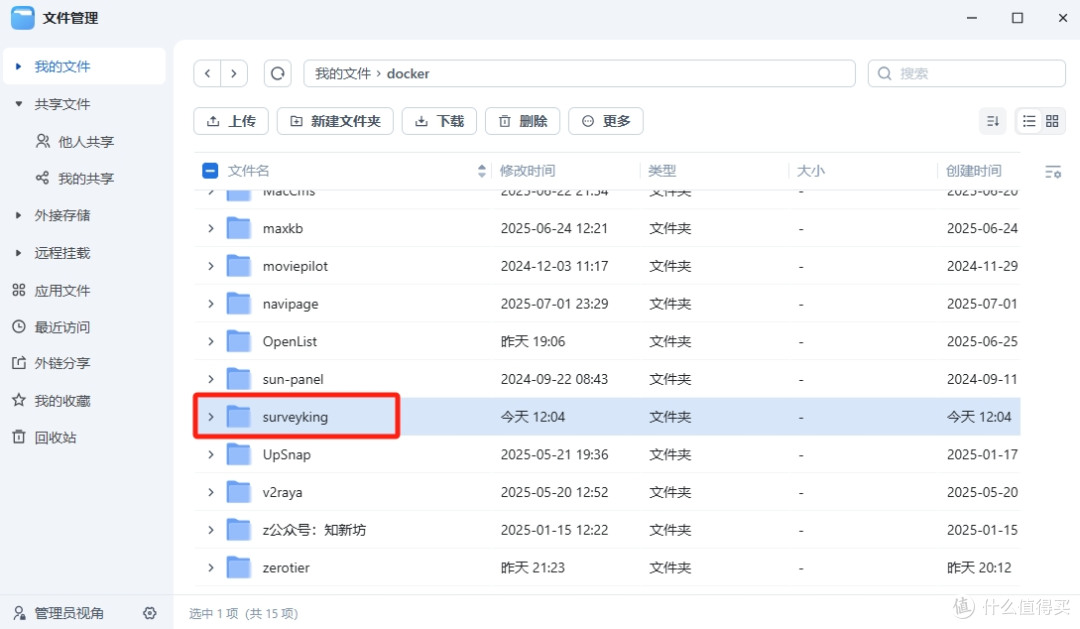This screenshot has height=629, width=1080.
Task: Click the download (下载) toolbar icon
Action: click(x=439, y=120)
